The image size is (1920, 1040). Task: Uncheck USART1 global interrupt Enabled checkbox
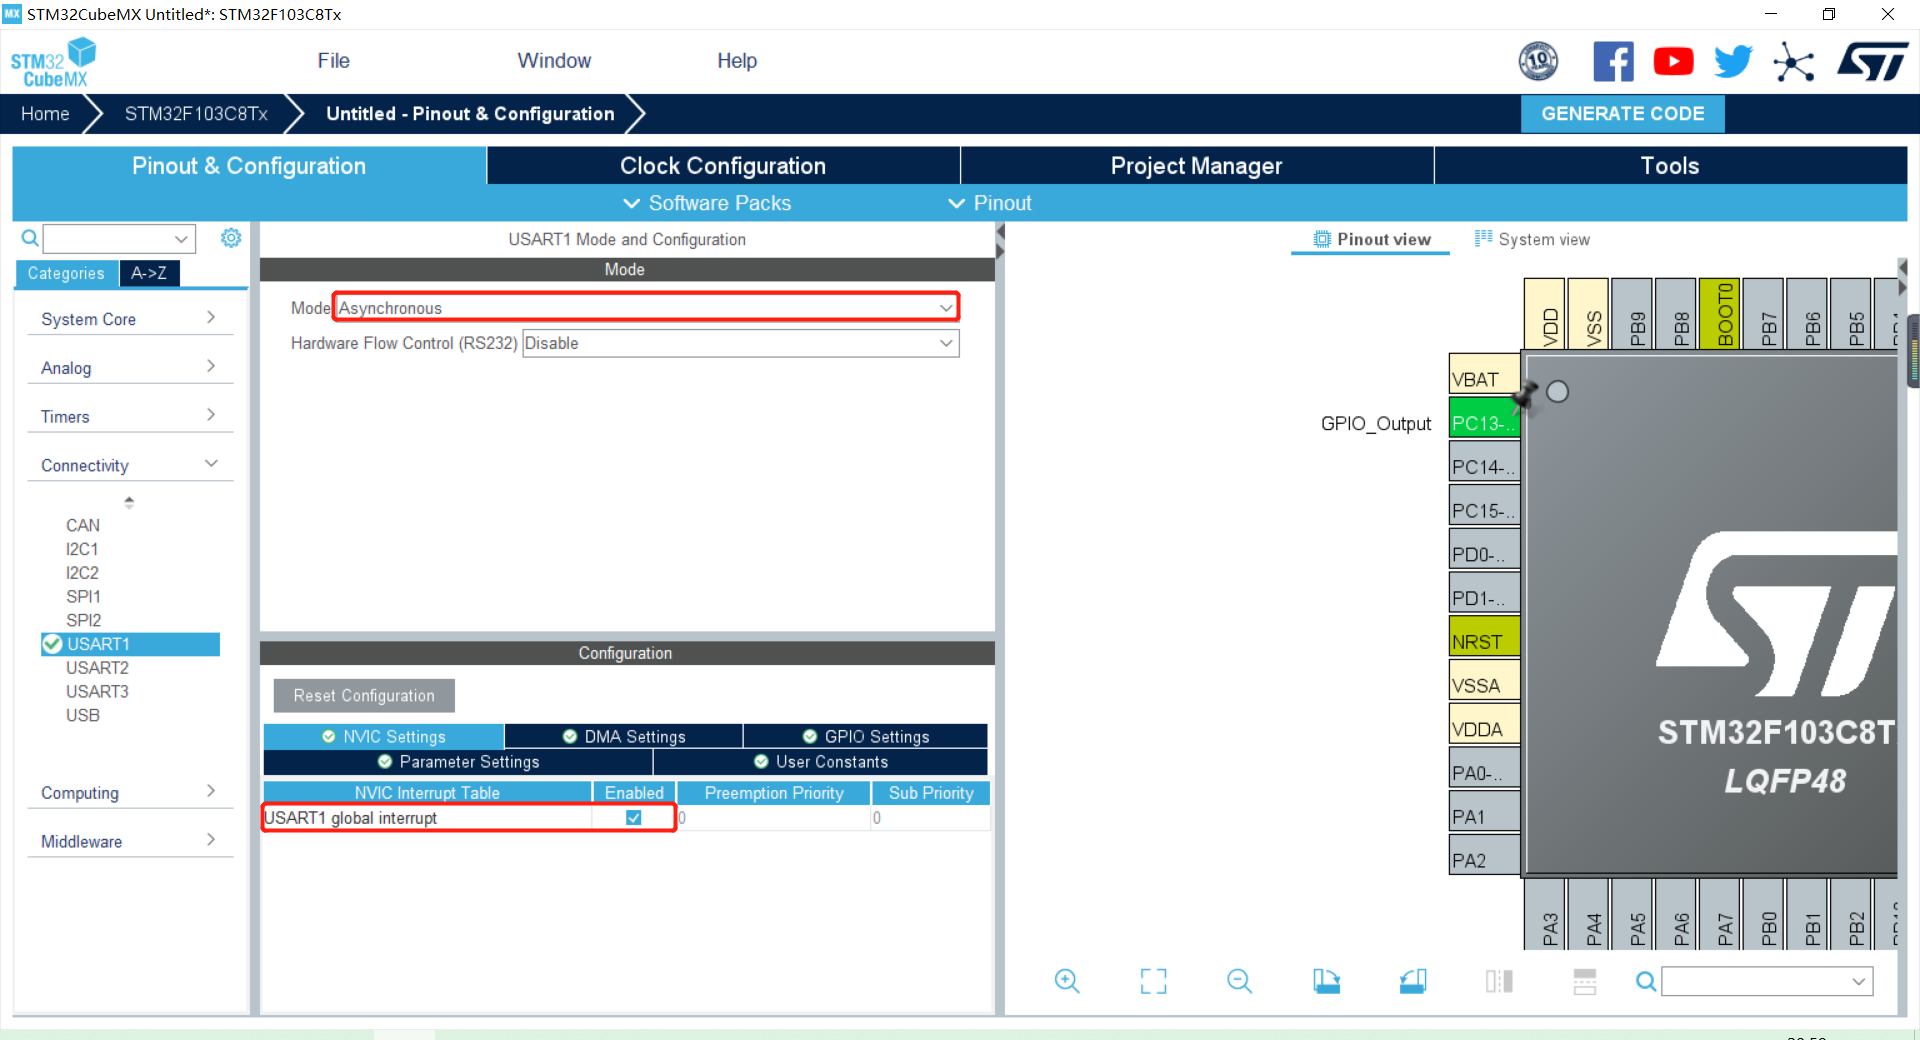click(634, 818)
